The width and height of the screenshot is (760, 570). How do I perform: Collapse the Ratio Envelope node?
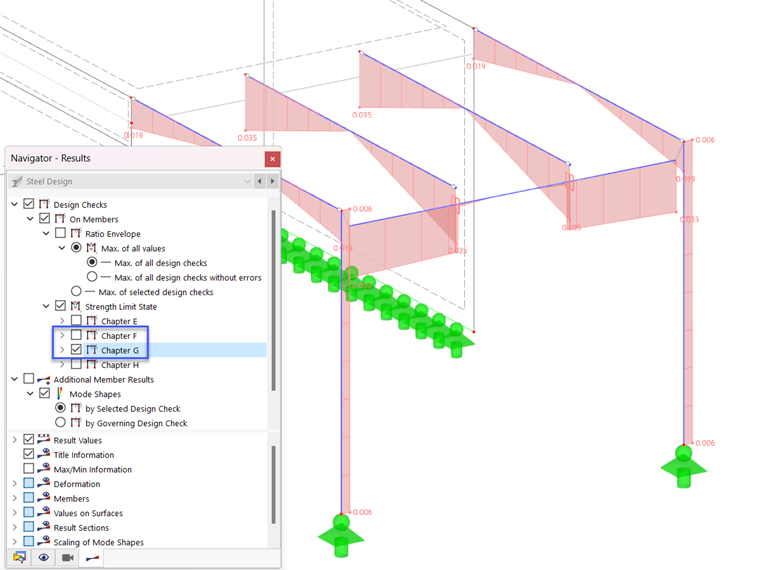pos(46,233)
